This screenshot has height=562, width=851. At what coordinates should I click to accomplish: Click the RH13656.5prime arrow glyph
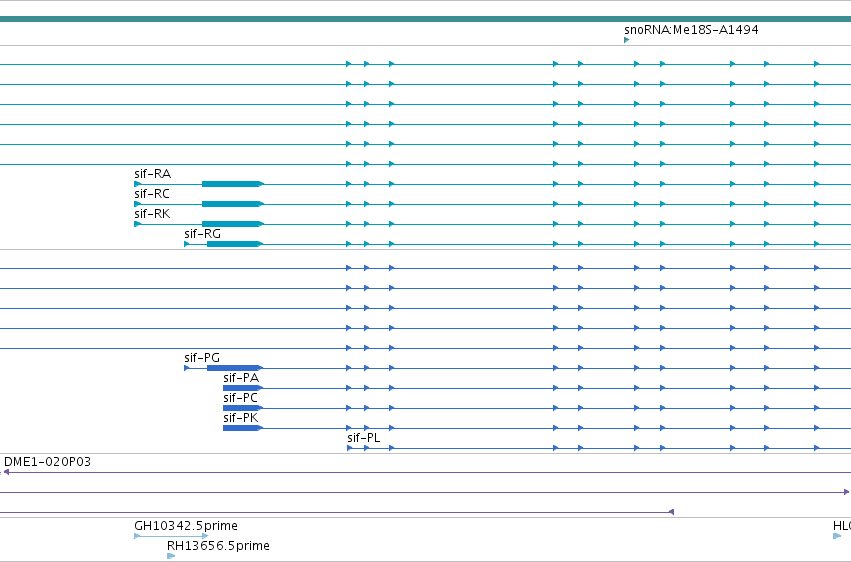171,556
